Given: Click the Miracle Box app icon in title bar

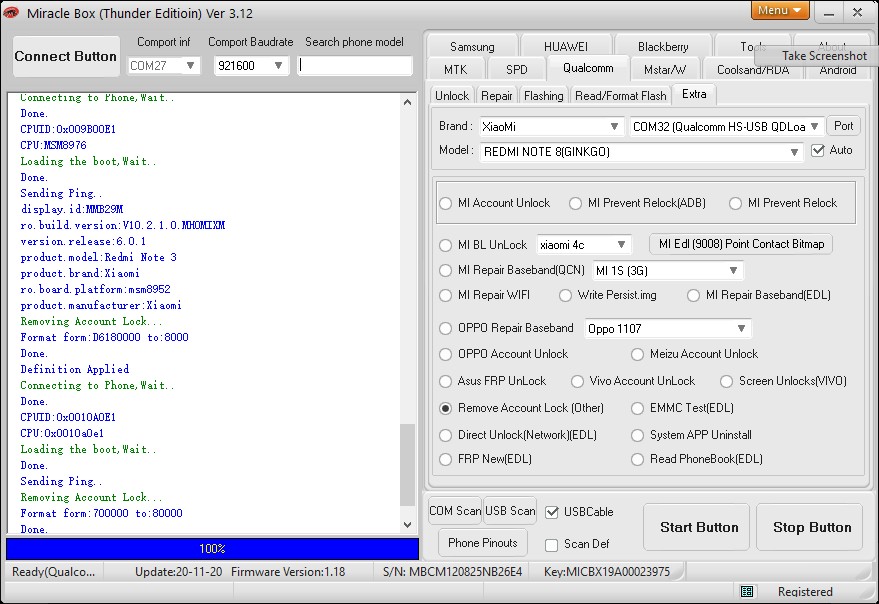Looking at the screenshot, I should click(x=11, y=12).
